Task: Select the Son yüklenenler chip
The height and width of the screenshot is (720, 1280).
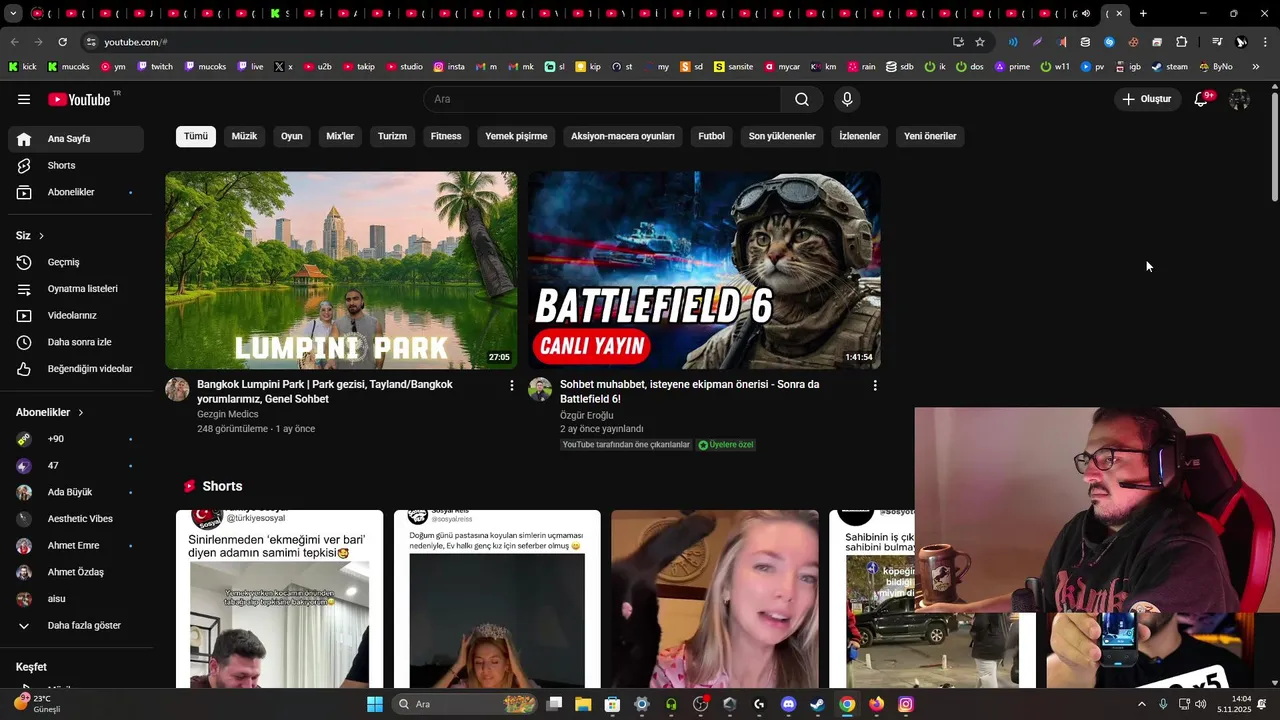Action: pos(782,136)
